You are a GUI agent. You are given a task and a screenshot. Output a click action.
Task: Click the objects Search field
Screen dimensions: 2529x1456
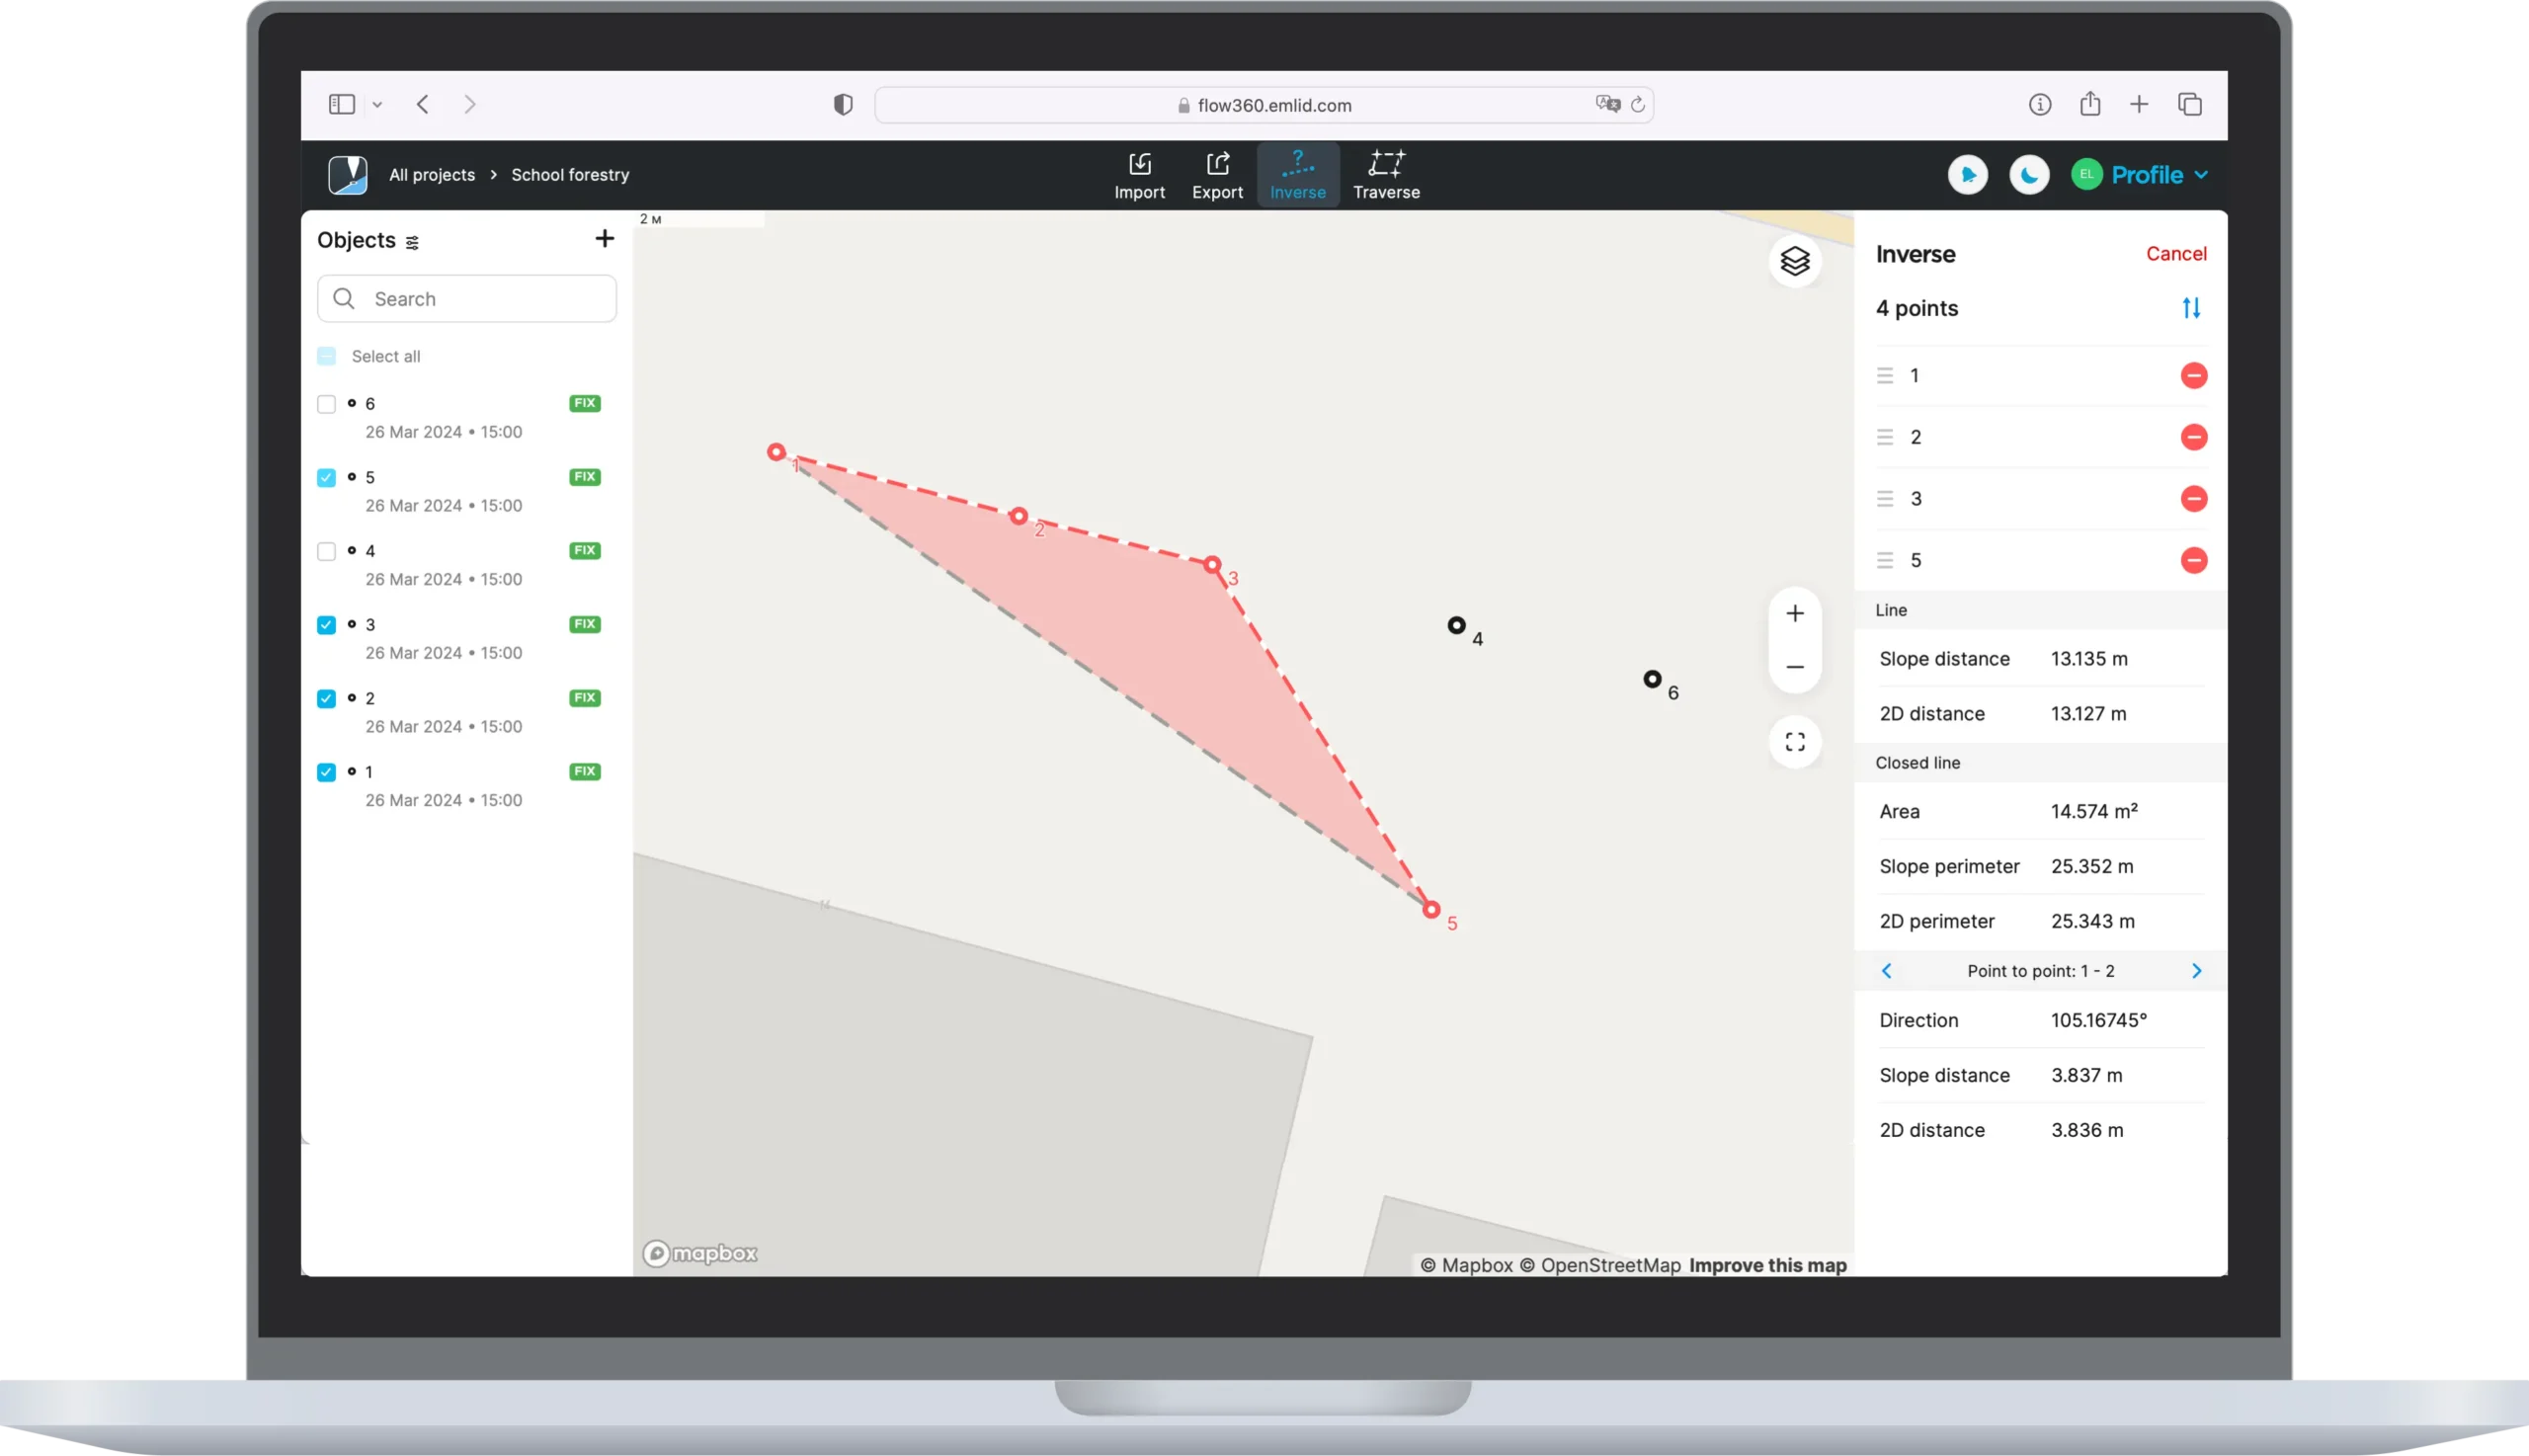click(467, 299)
